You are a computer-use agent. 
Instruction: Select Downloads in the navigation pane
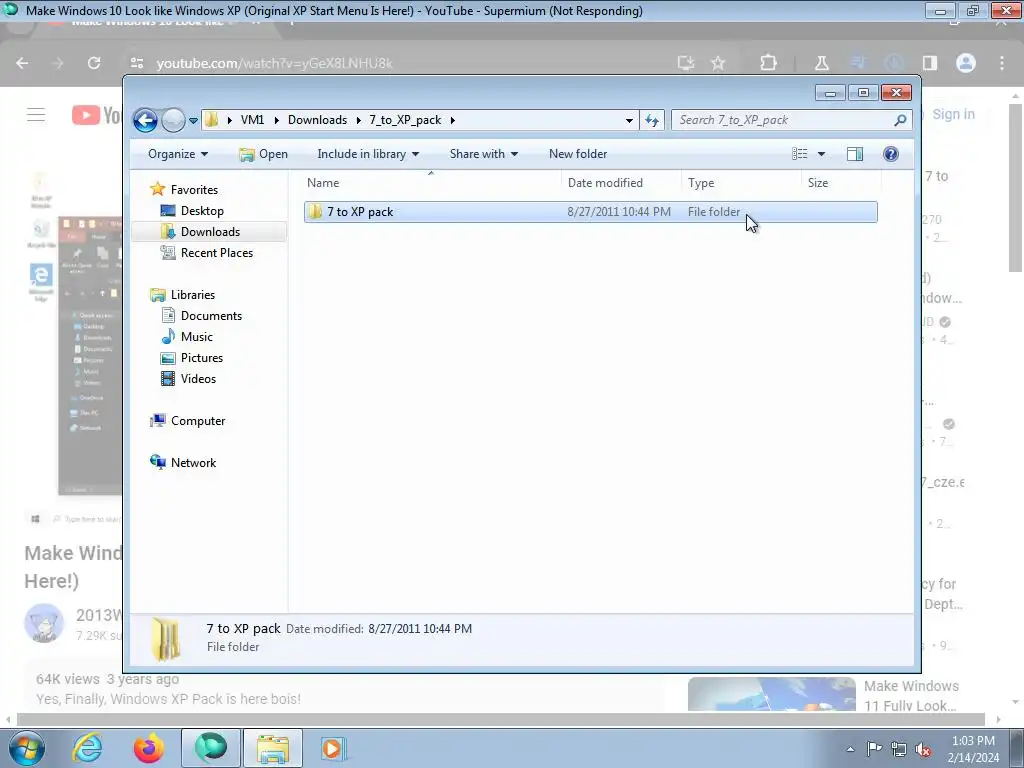click(x=210, y=232)
